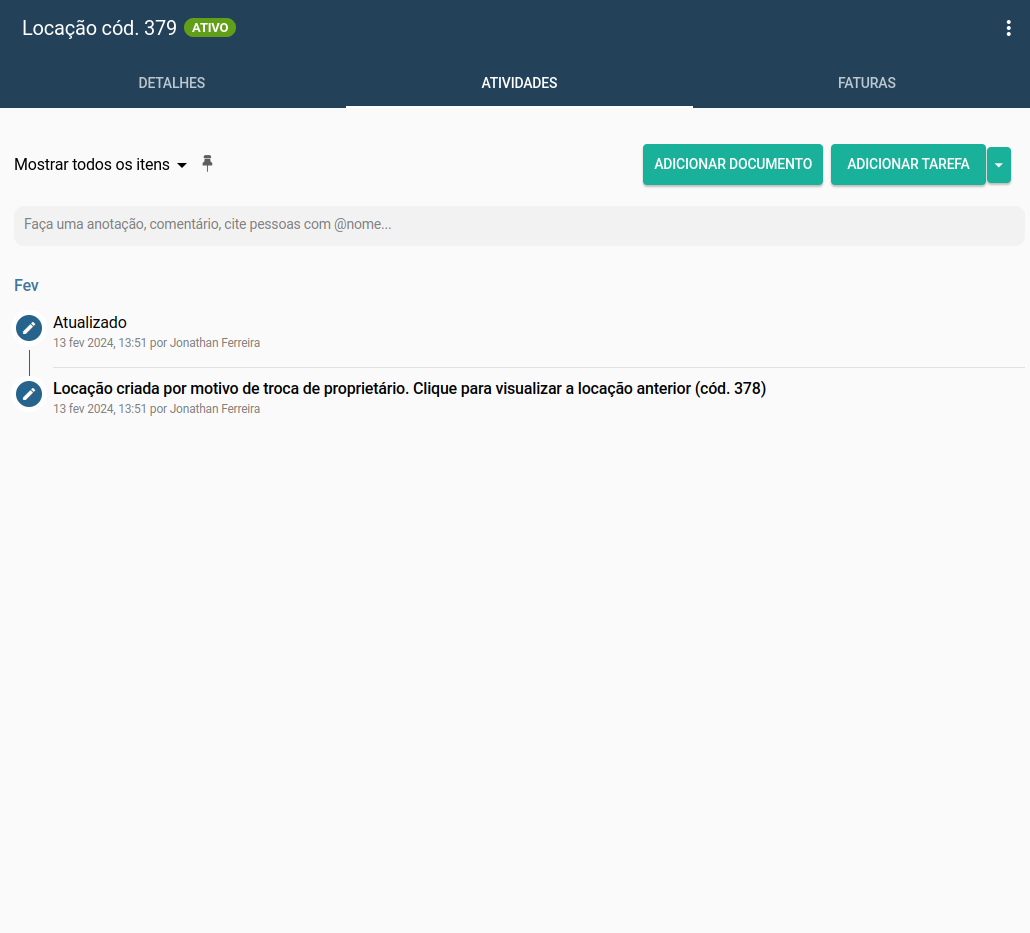Click the Adicionar Documento button
1030x933 pixels.
pos(732,164)
